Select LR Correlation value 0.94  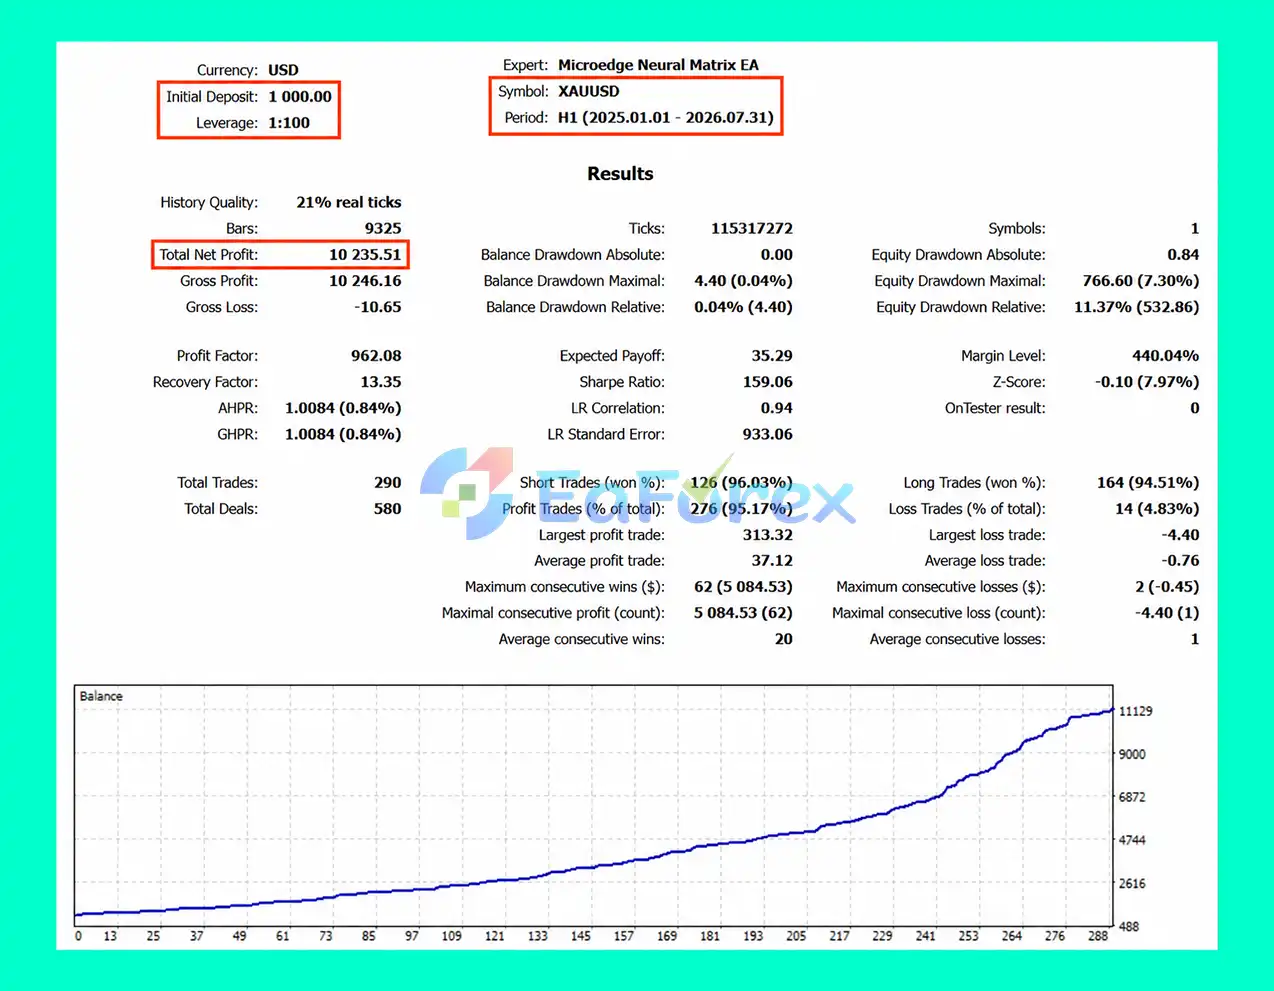tap(777, 408)
